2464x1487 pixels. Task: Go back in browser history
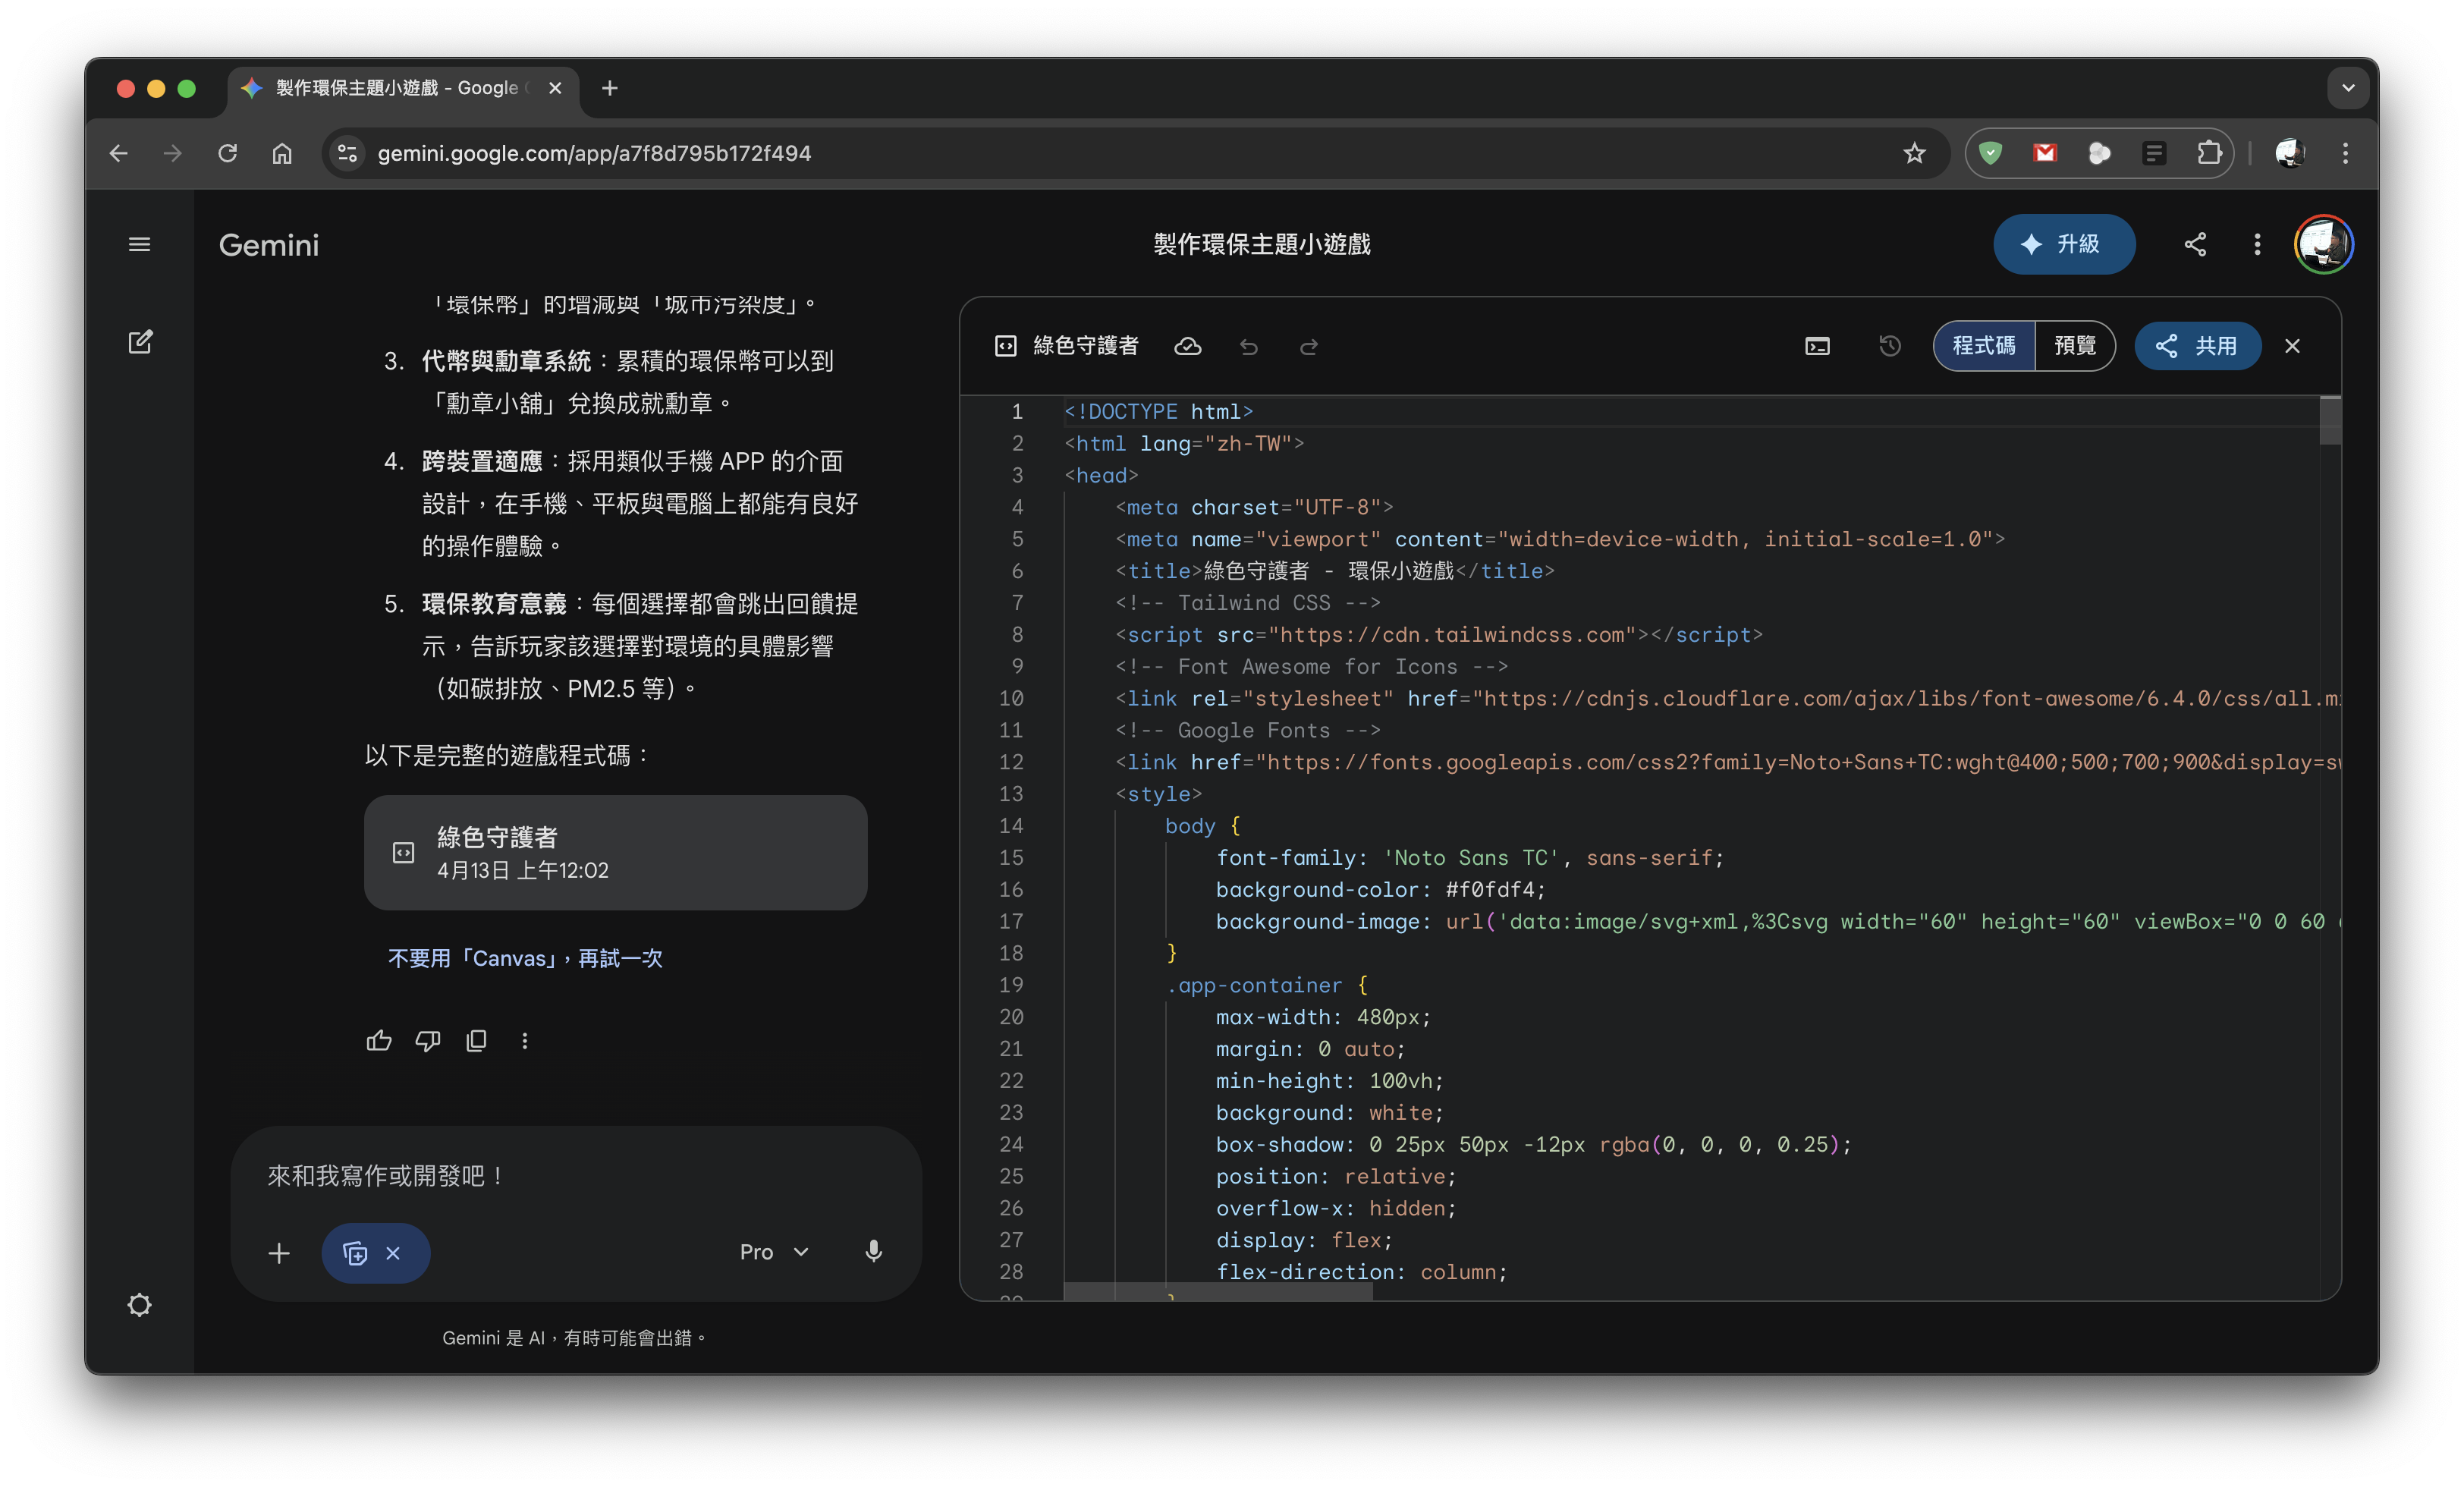pyautogui.click(x=119, y=153)
